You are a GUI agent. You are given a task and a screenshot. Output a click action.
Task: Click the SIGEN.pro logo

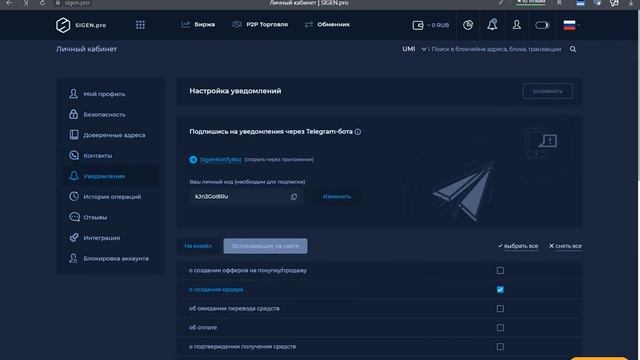click(81, 25)
